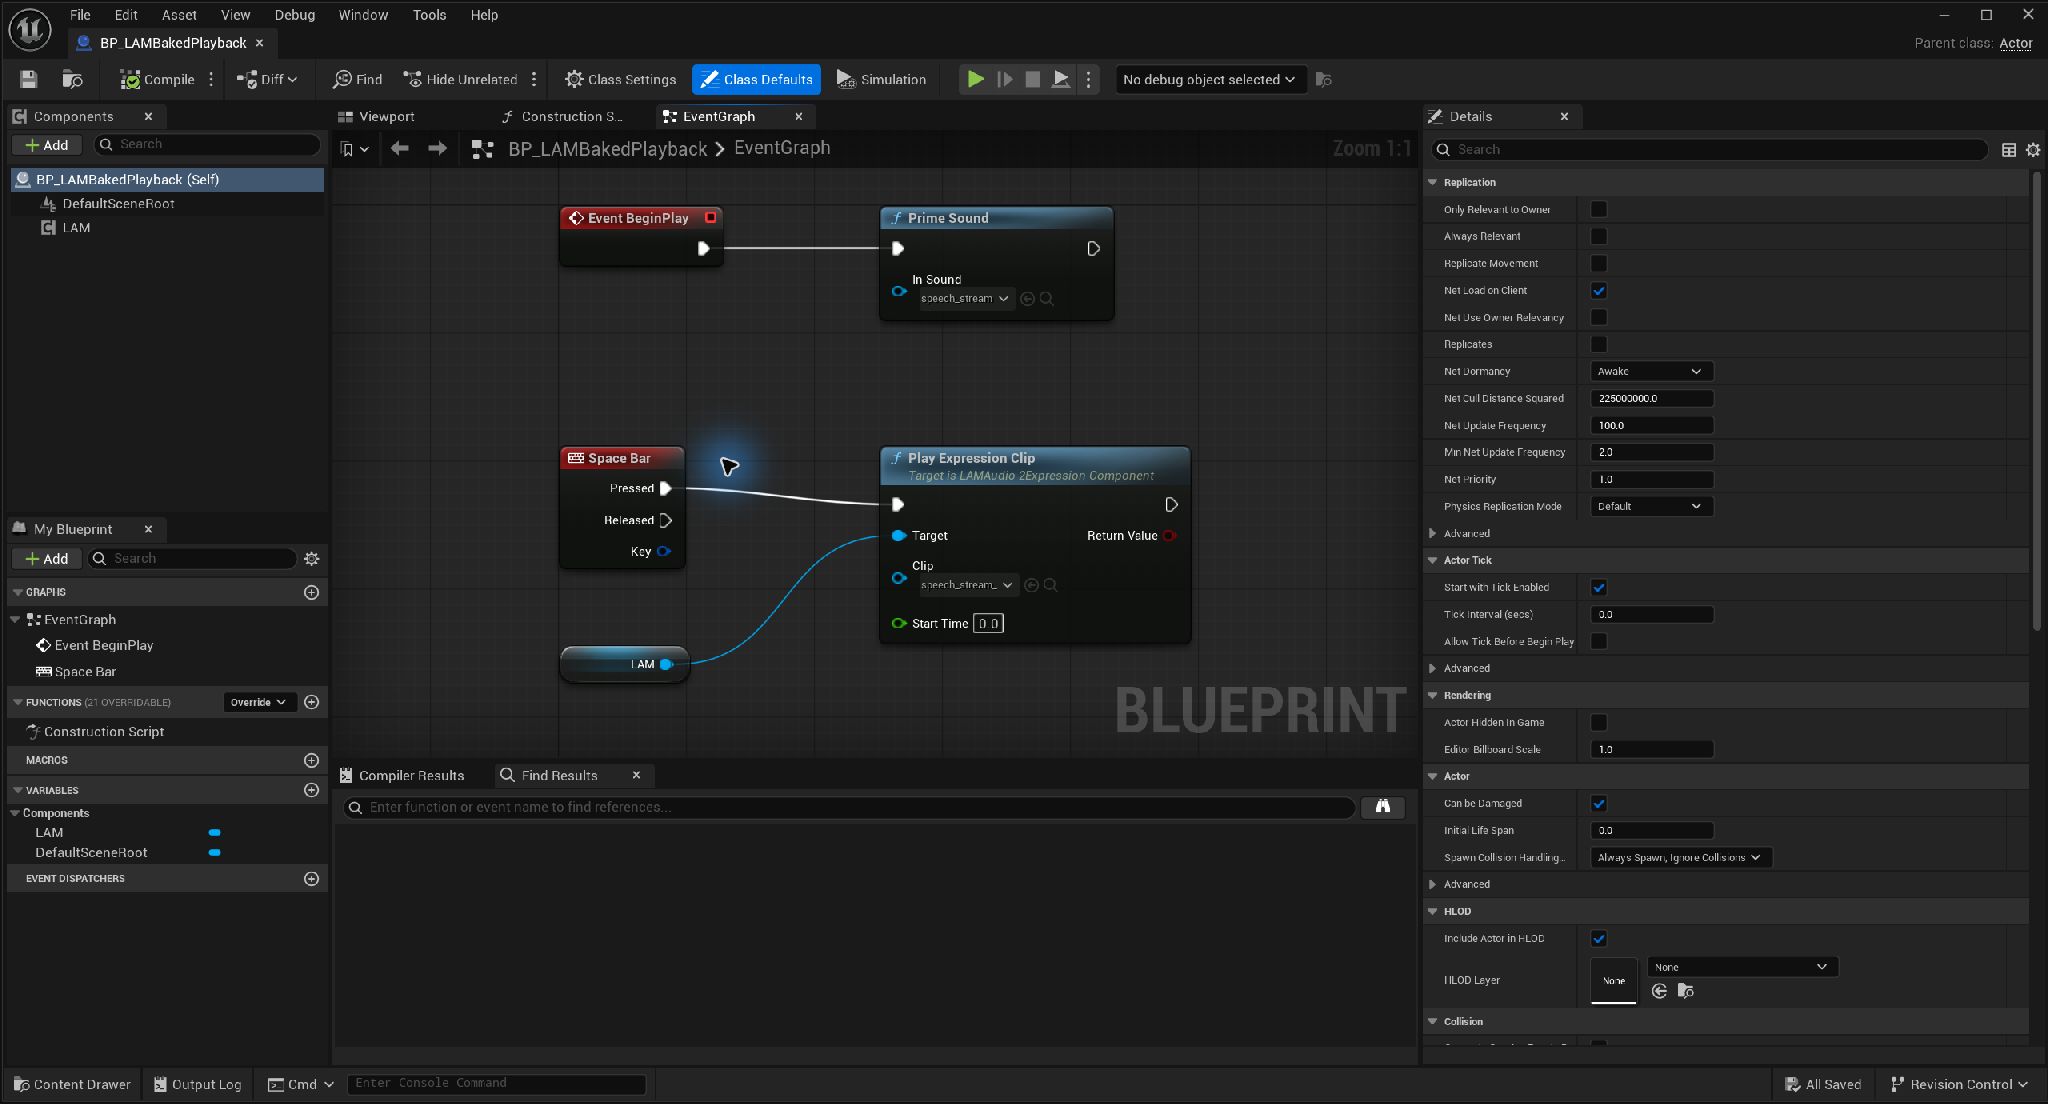Click Add in the Components panel
The width and height of the screenshot is (2048, 1104).
47,145
